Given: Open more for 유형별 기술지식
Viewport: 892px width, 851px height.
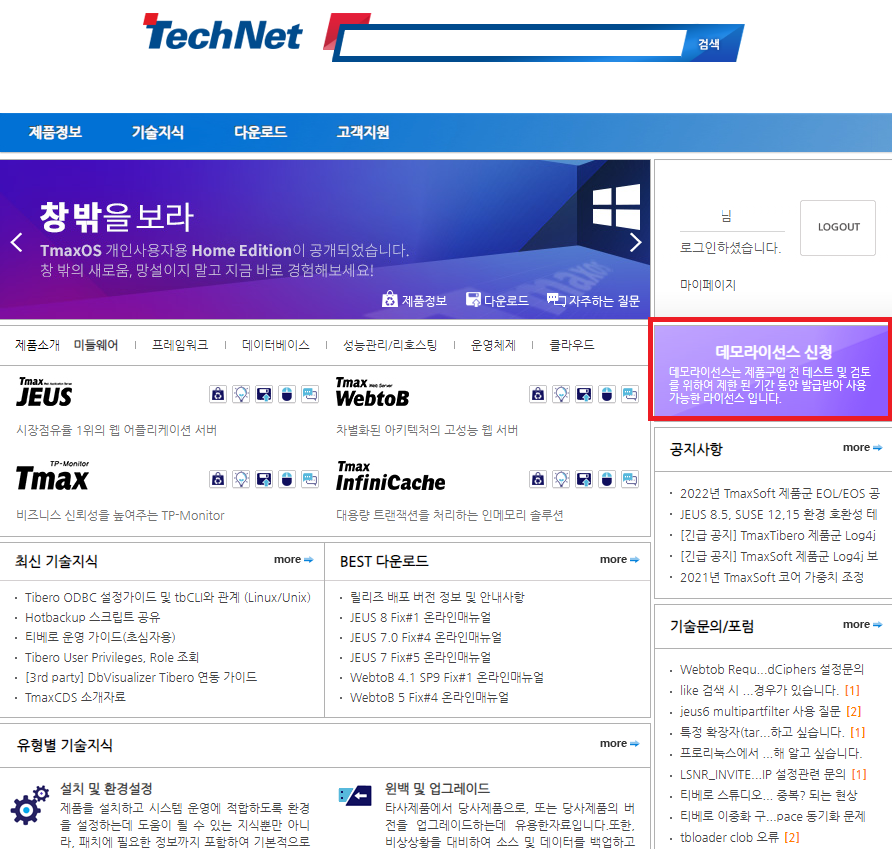Looking at the screenshot, I should click(x=619, y=743).
